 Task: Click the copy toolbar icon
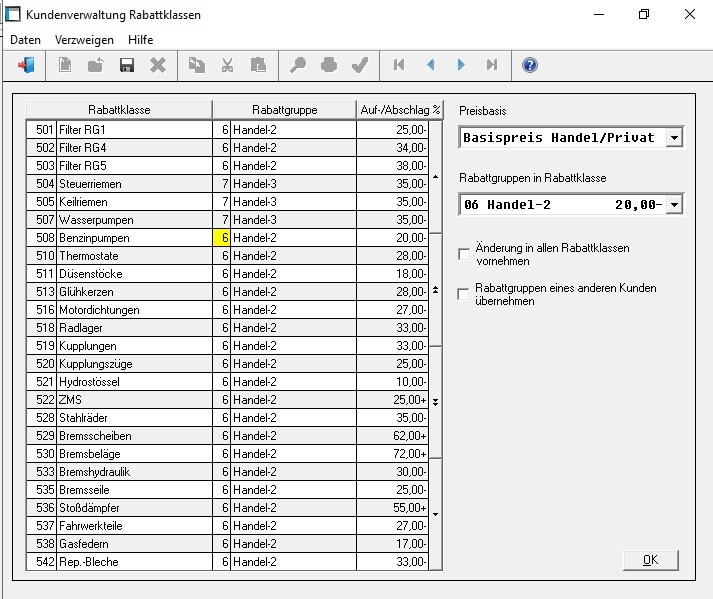pyautogui.click(x=196, y=65)
